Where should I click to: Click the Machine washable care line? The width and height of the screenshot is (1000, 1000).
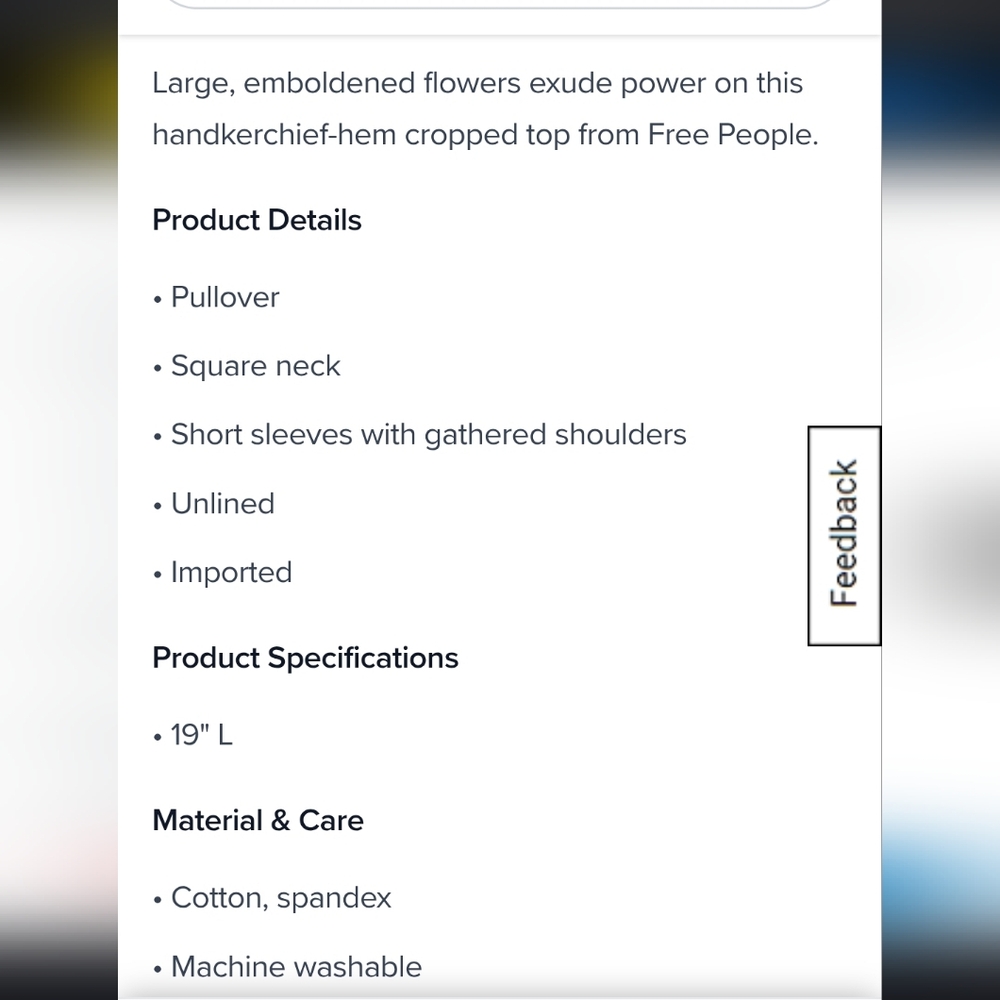(x=296, y=966)
